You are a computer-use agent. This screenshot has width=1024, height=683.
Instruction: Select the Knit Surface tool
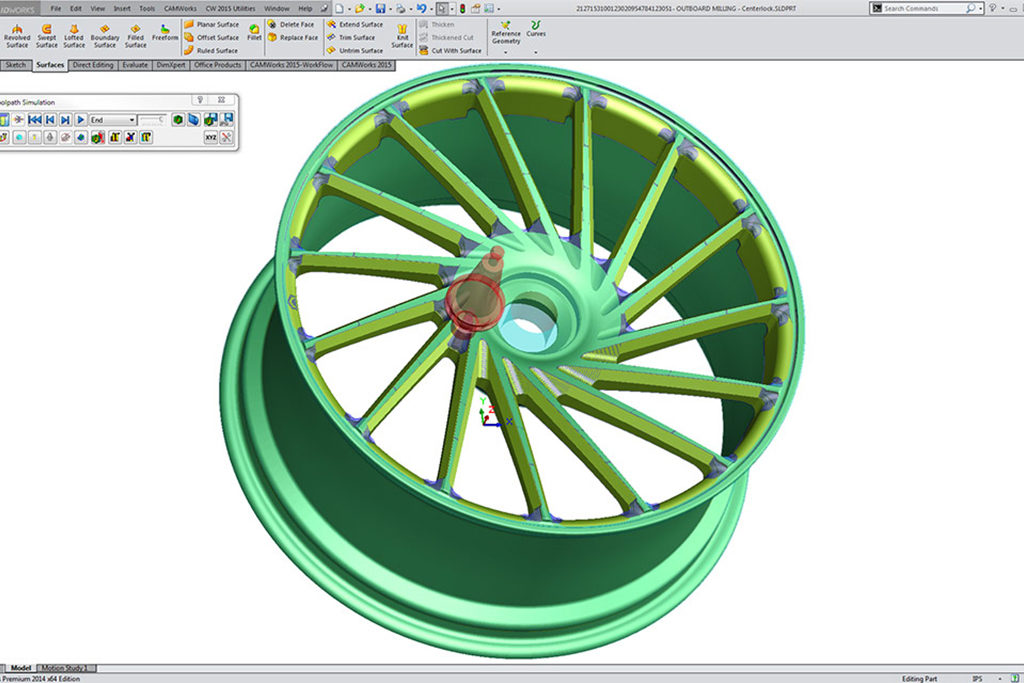pyautogui.click(x=402, y=36)
